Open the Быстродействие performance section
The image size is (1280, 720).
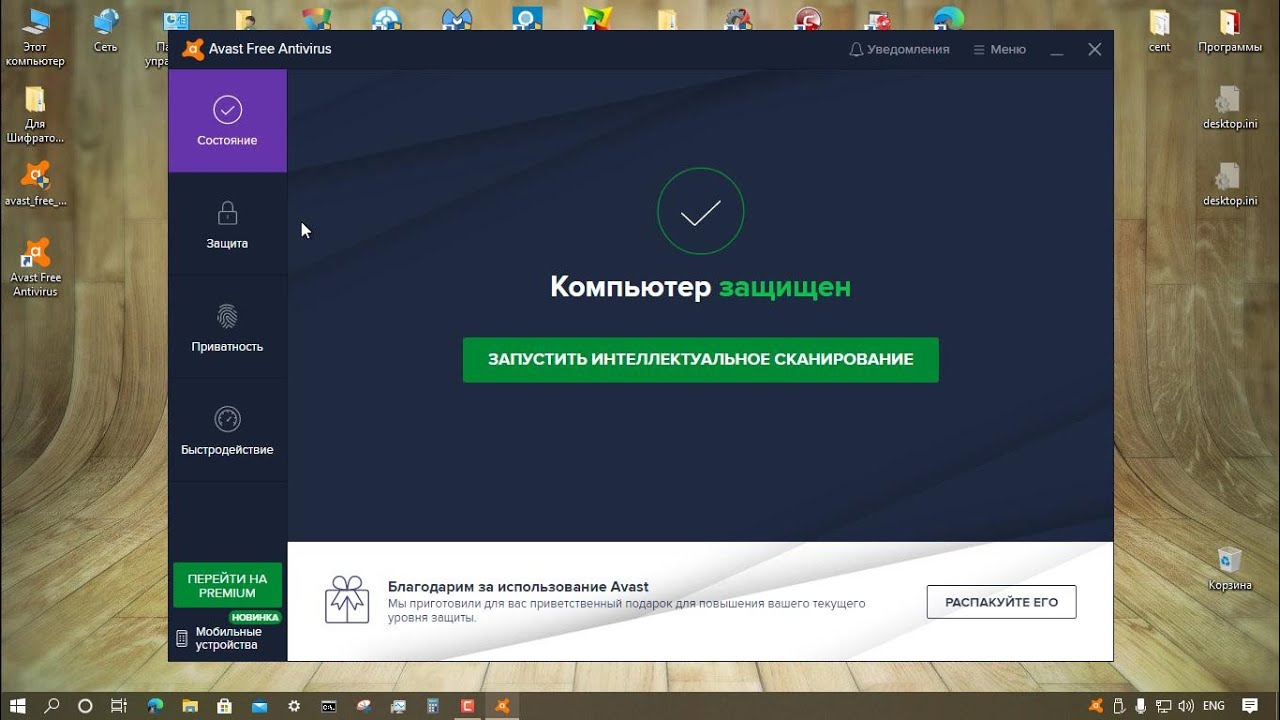[227, 430]
